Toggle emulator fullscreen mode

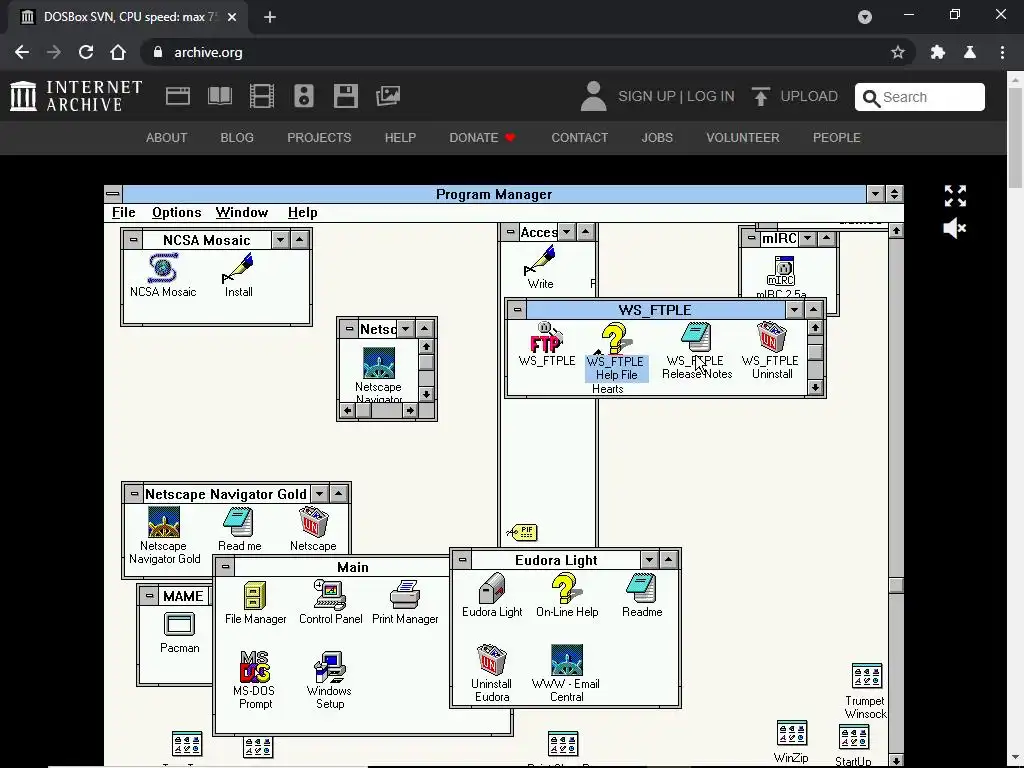tap(955, 196)
